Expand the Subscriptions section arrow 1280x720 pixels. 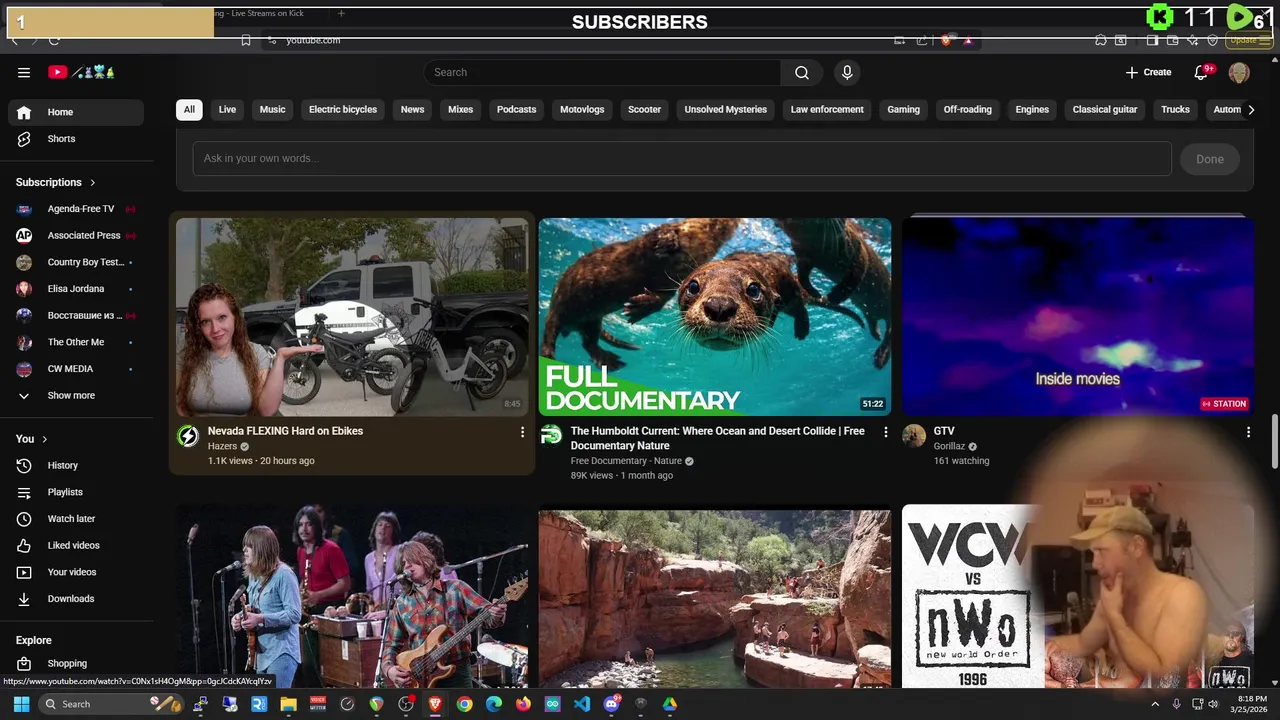[93, 183]
